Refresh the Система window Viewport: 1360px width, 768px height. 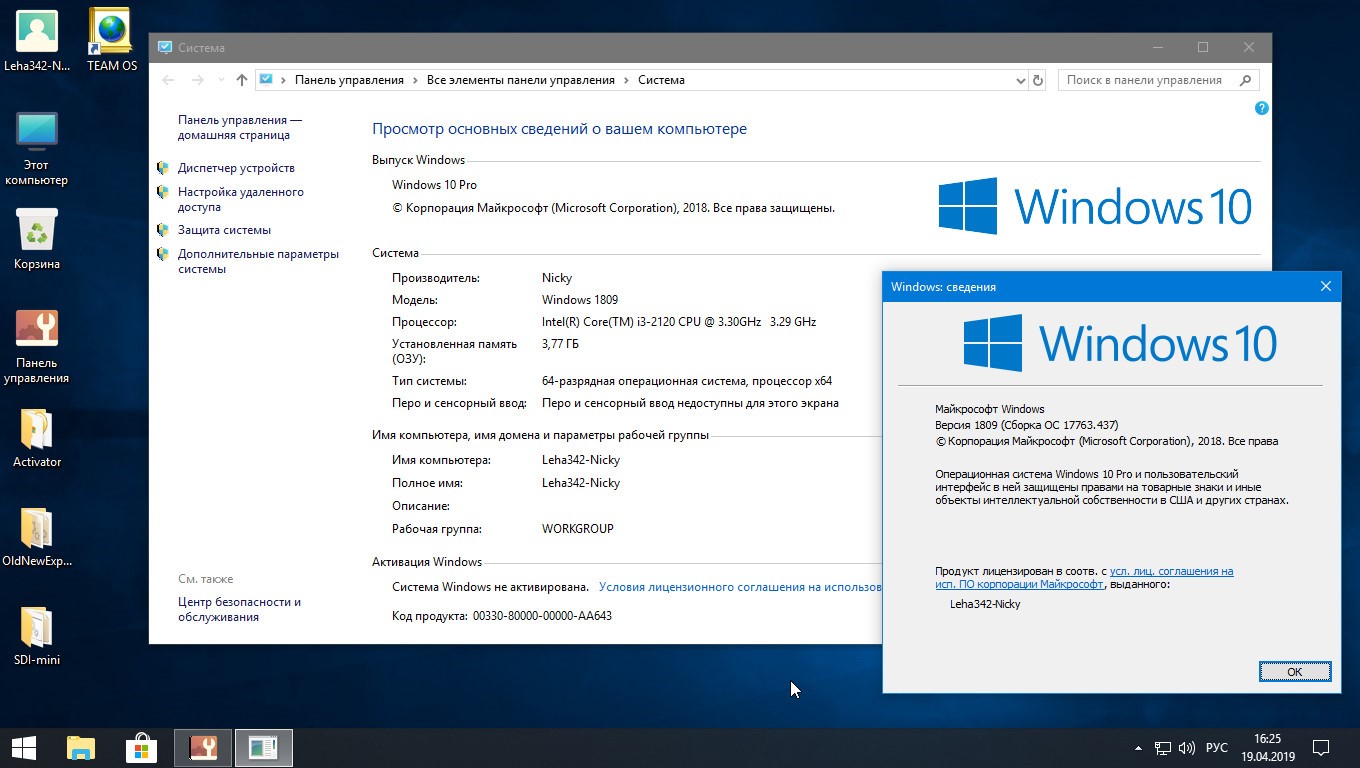point(1037,80)
